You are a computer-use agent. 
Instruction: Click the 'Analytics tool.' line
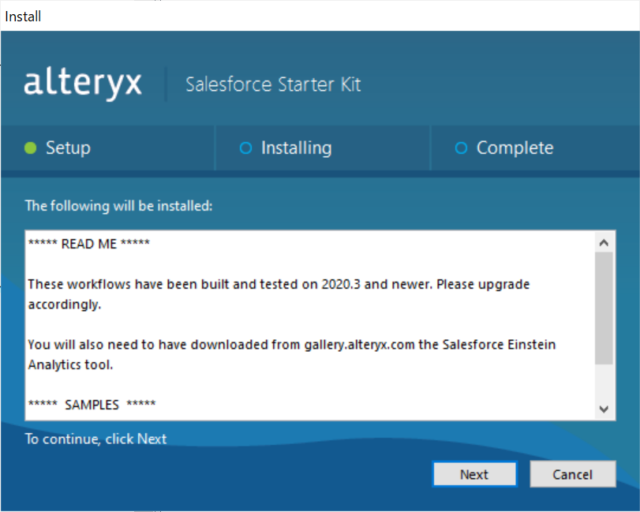tap(70, 365)
